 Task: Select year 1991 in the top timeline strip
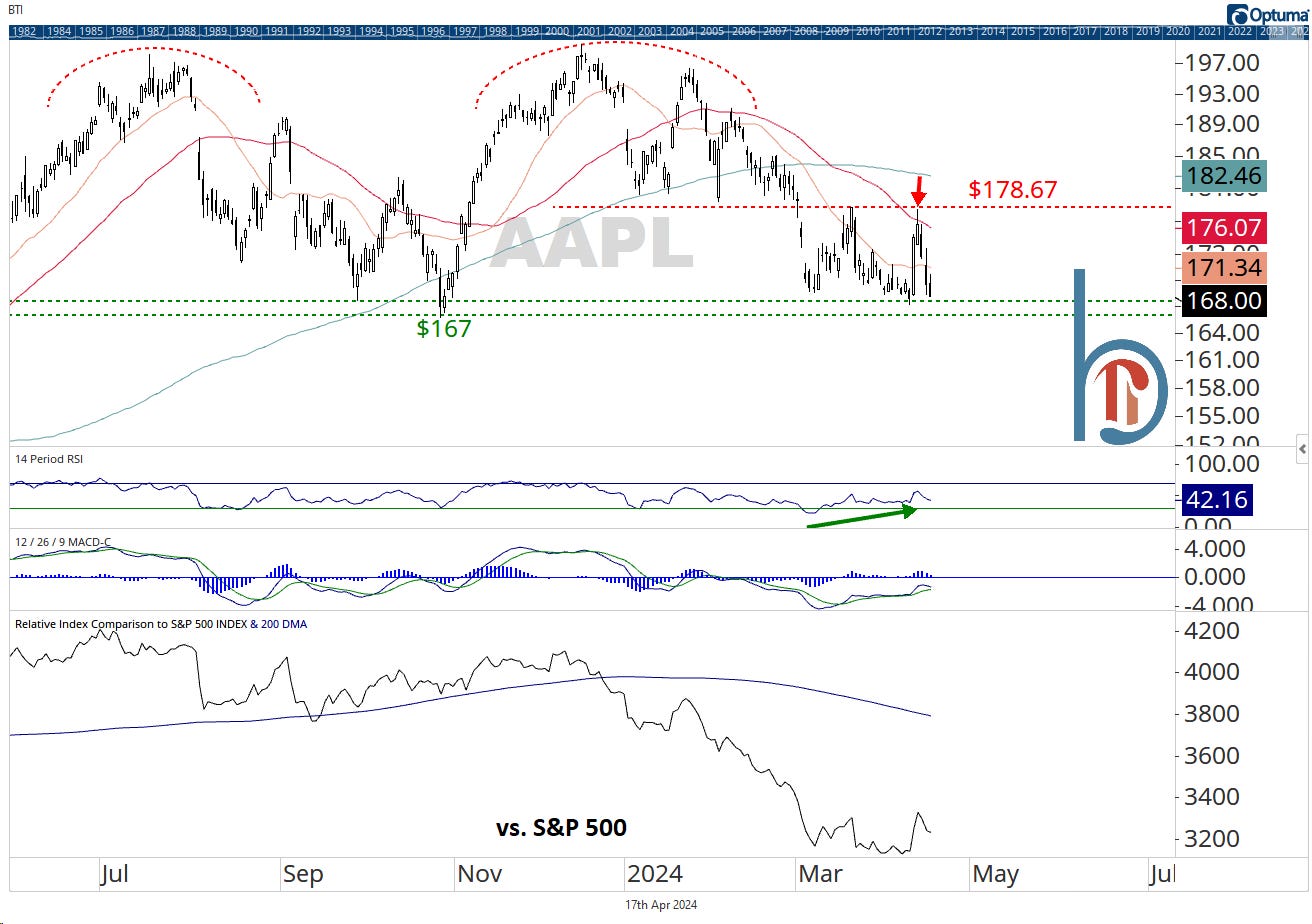(277, 32)
